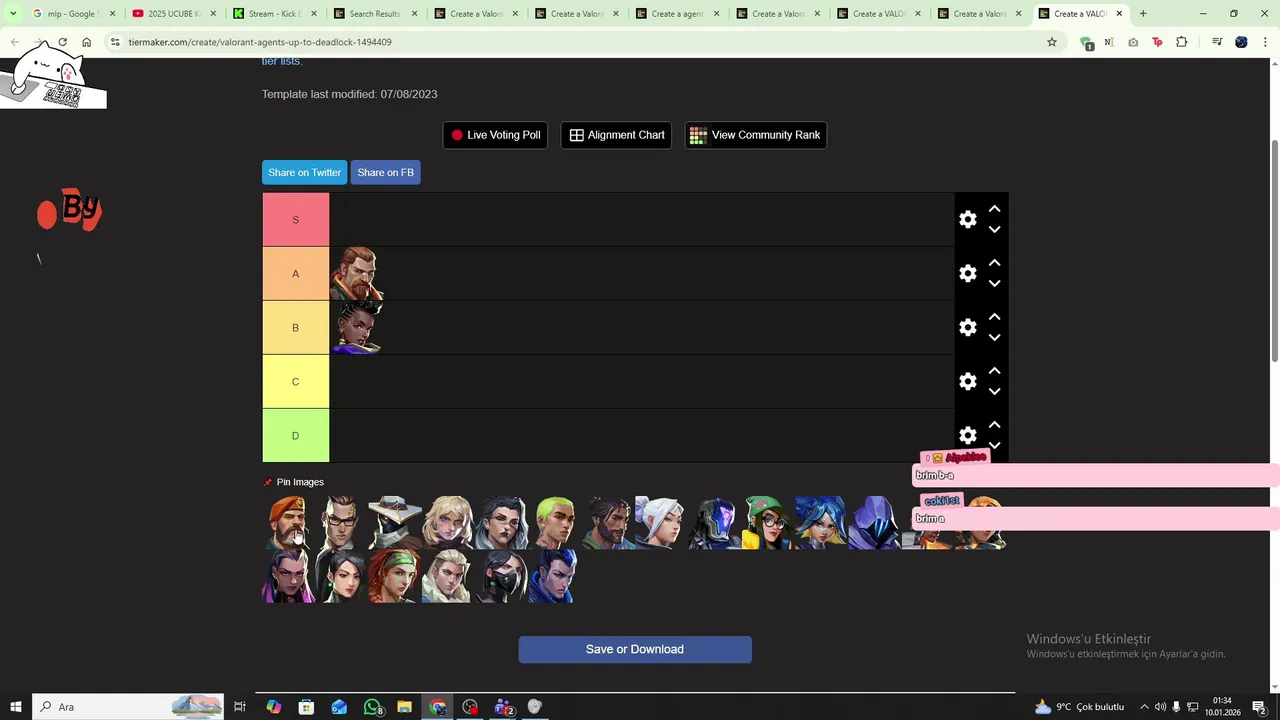Pick Neon with blue hair
This screenshot has height=720, width=1280.
pos(820,522)
